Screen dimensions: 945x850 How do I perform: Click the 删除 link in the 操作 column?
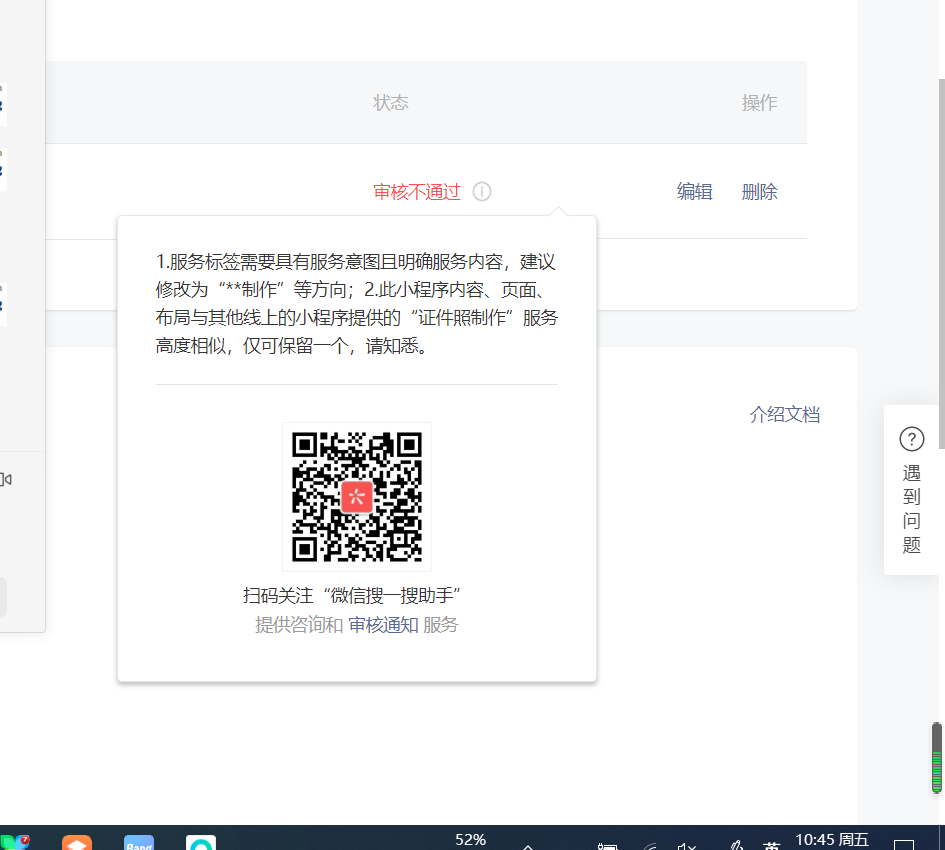[x=759, y=192]
